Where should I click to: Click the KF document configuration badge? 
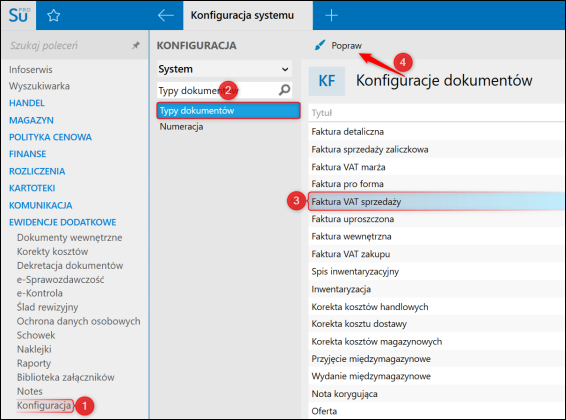coord(327,81)
